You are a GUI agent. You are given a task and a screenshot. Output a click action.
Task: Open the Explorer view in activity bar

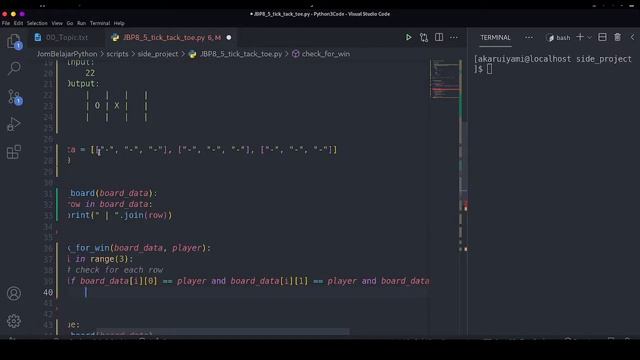[x=14, y=42]
